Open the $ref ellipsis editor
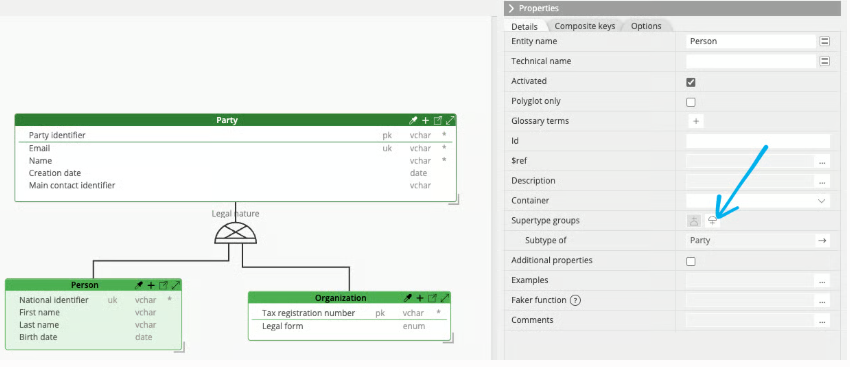The width and height of the screenshot is (850, 367). [x=822, y=161]
